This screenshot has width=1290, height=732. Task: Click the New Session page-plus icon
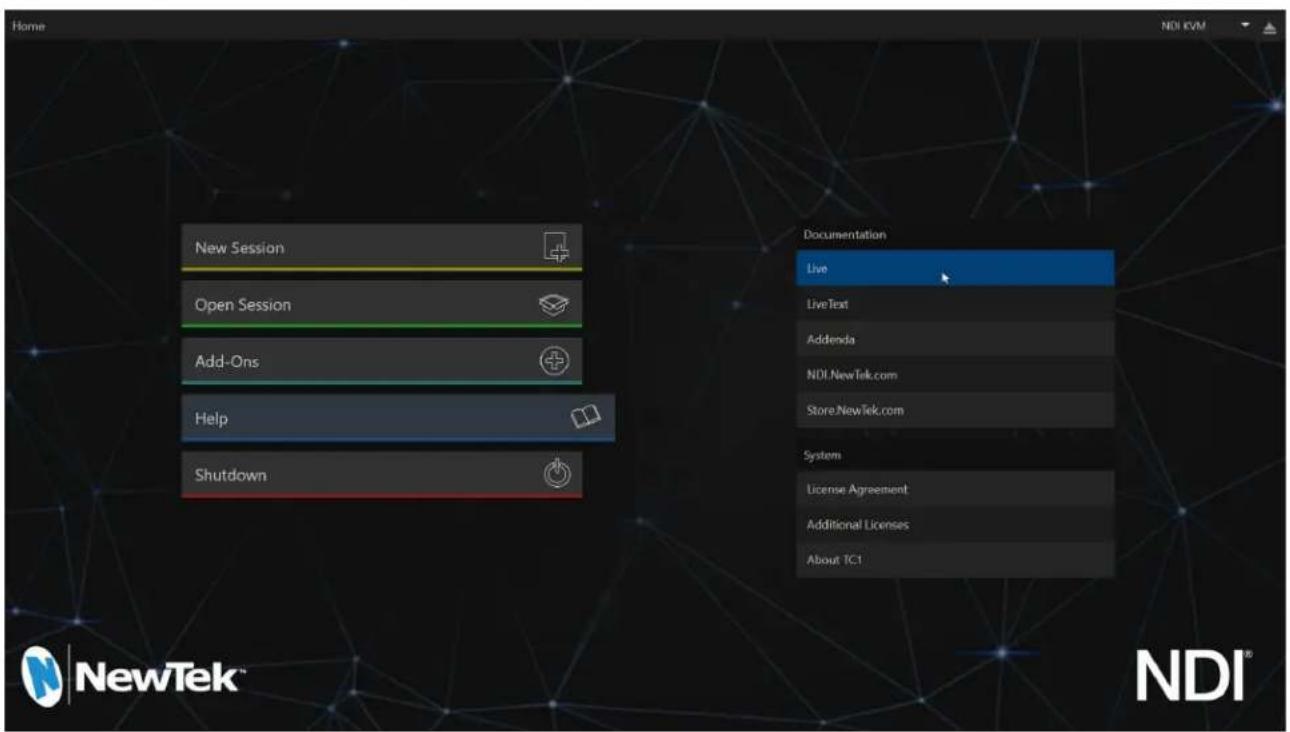[556, 247]
